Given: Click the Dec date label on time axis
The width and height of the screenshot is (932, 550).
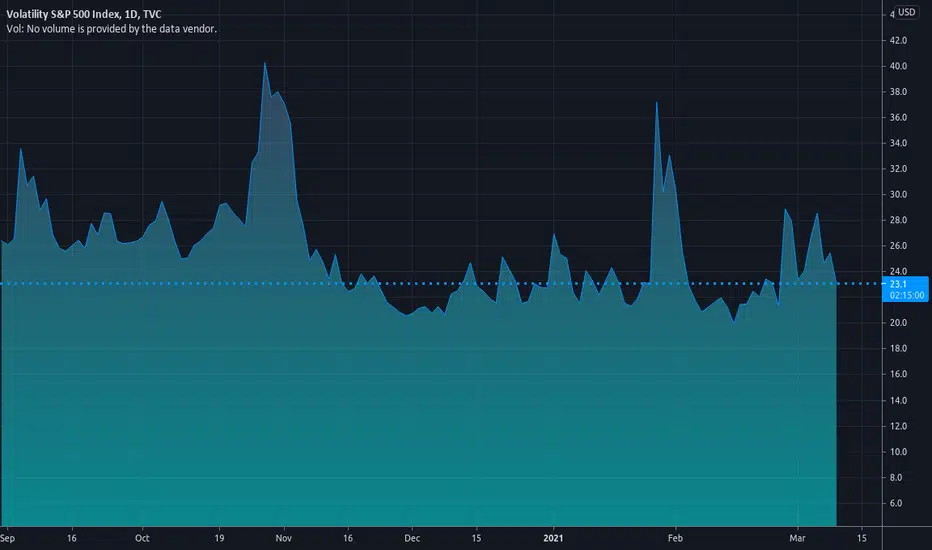Looking at the screenshot, I should coord(412,538).
